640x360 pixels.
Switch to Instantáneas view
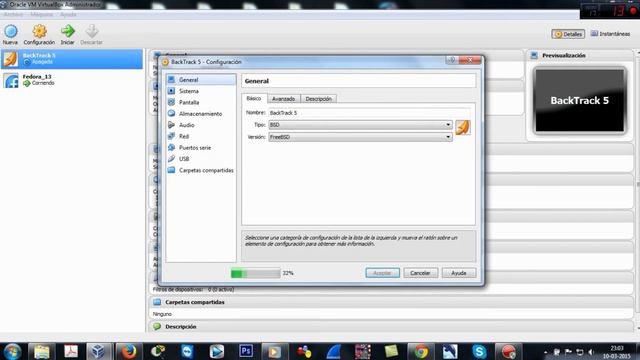click(x=610, y=34)
